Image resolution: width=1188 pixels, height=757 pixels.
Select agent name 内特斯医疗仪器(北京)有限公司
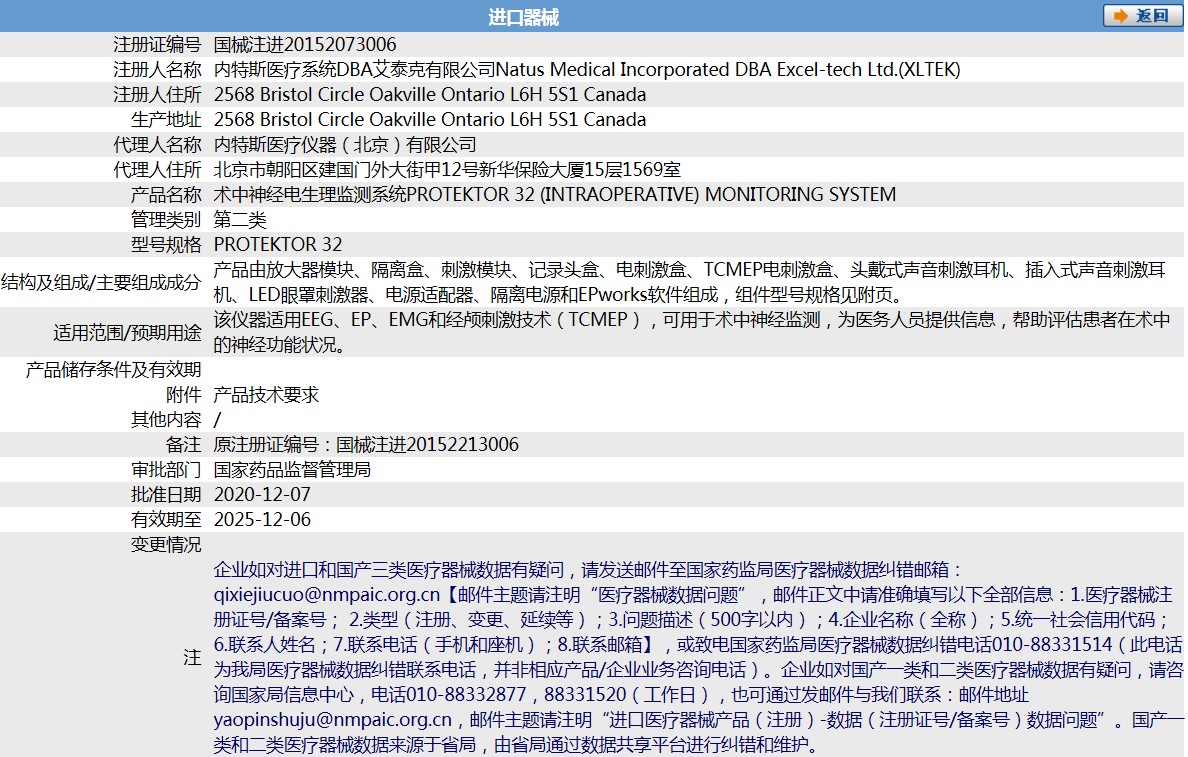tap(345, 144)
